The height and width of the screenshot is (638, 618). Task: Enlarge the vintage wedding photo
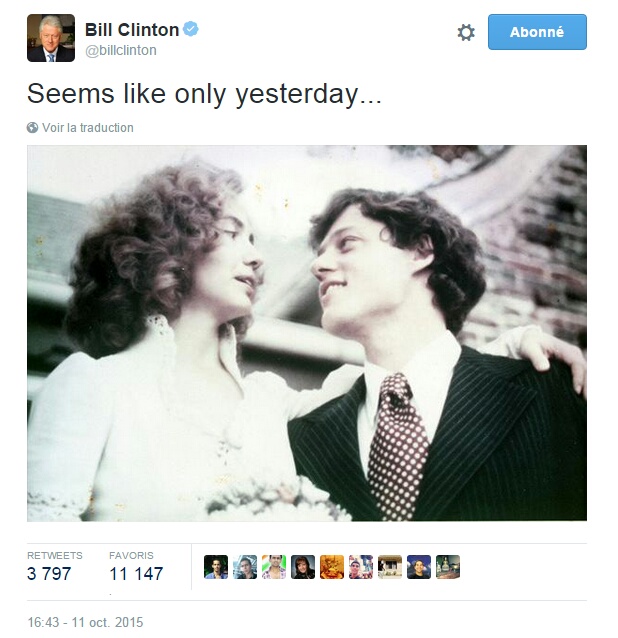(x=306, y=333)
